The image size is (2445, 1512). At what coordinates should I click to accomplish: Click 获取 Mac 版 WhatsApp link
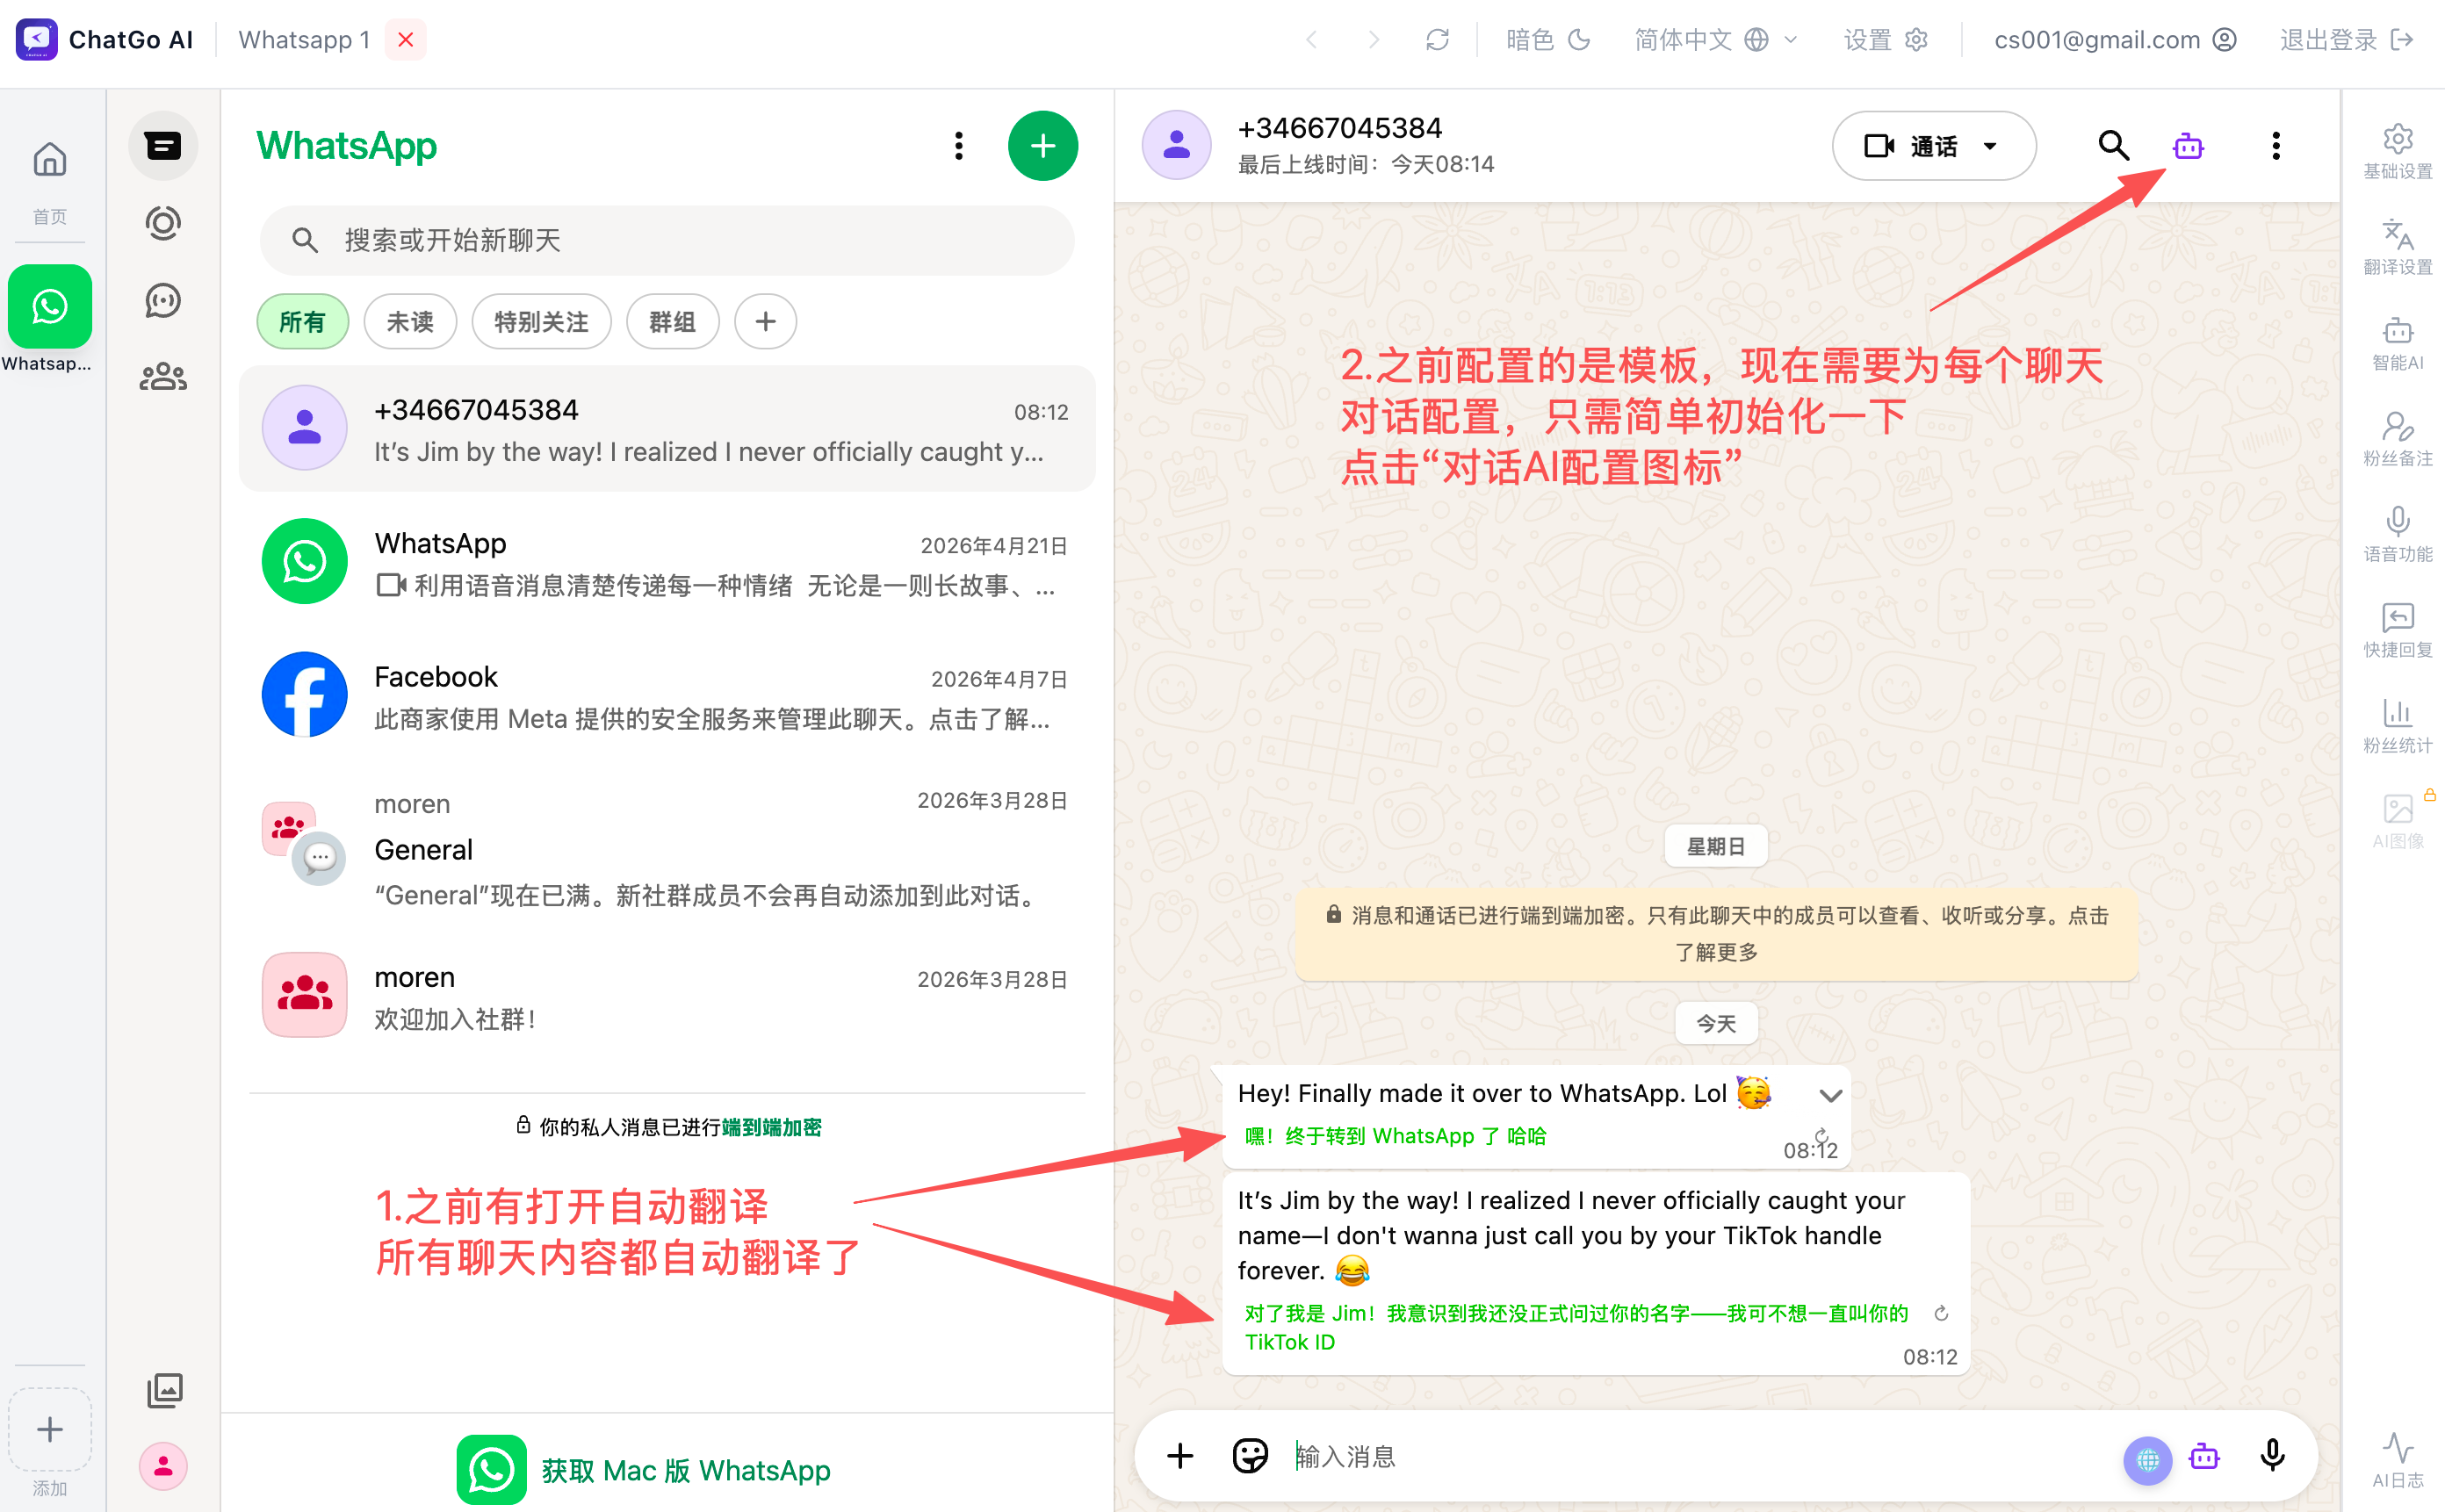pyautogui.click(x=643, y=1470)
